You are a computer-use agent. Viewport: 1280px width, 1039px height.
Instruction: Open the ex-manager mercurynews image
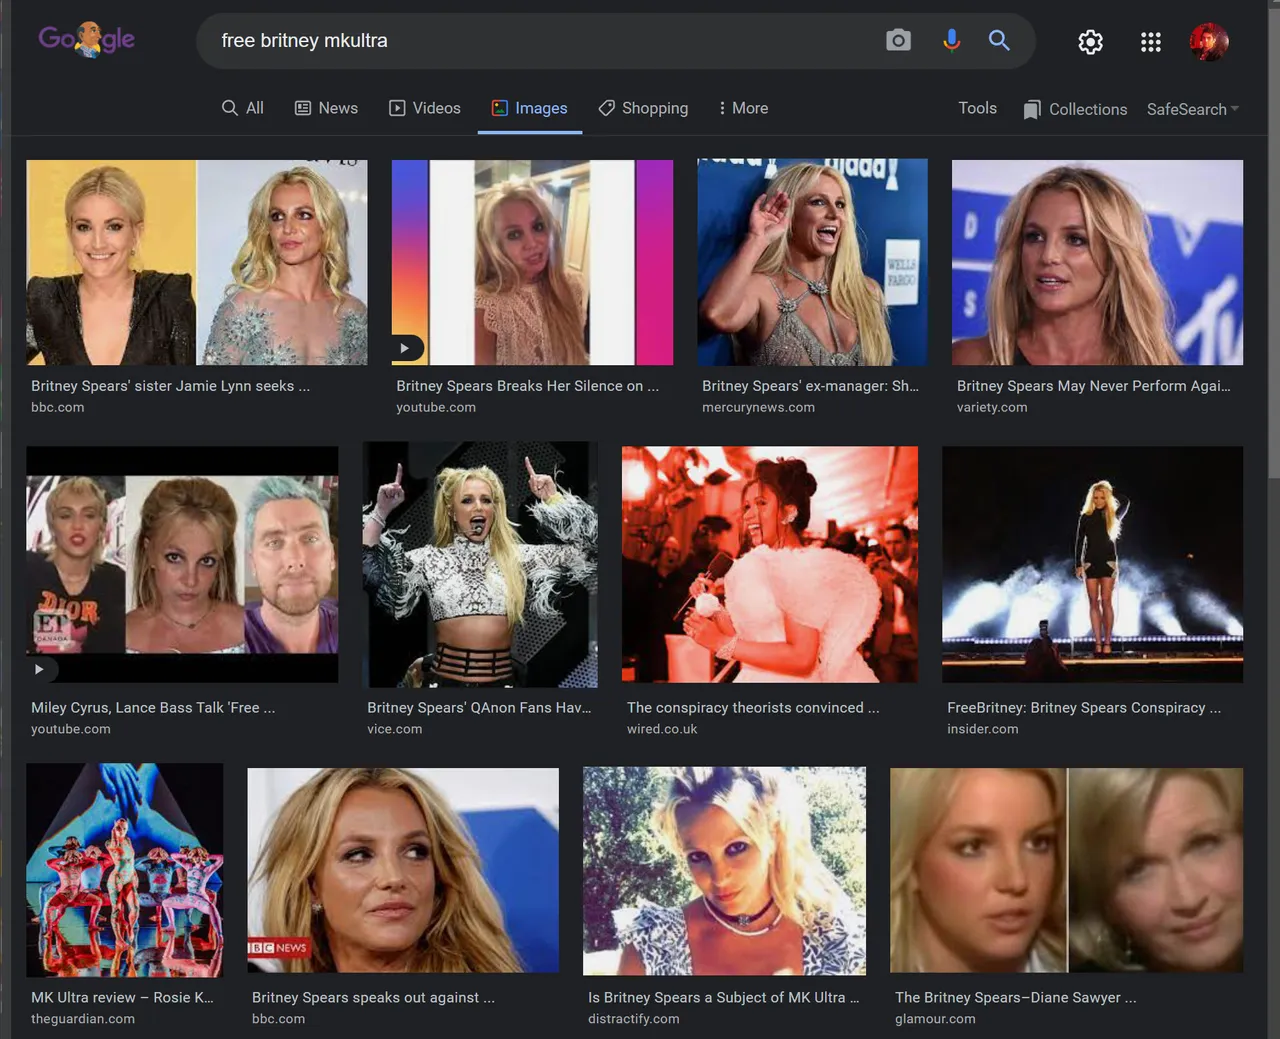coord(812,262)
